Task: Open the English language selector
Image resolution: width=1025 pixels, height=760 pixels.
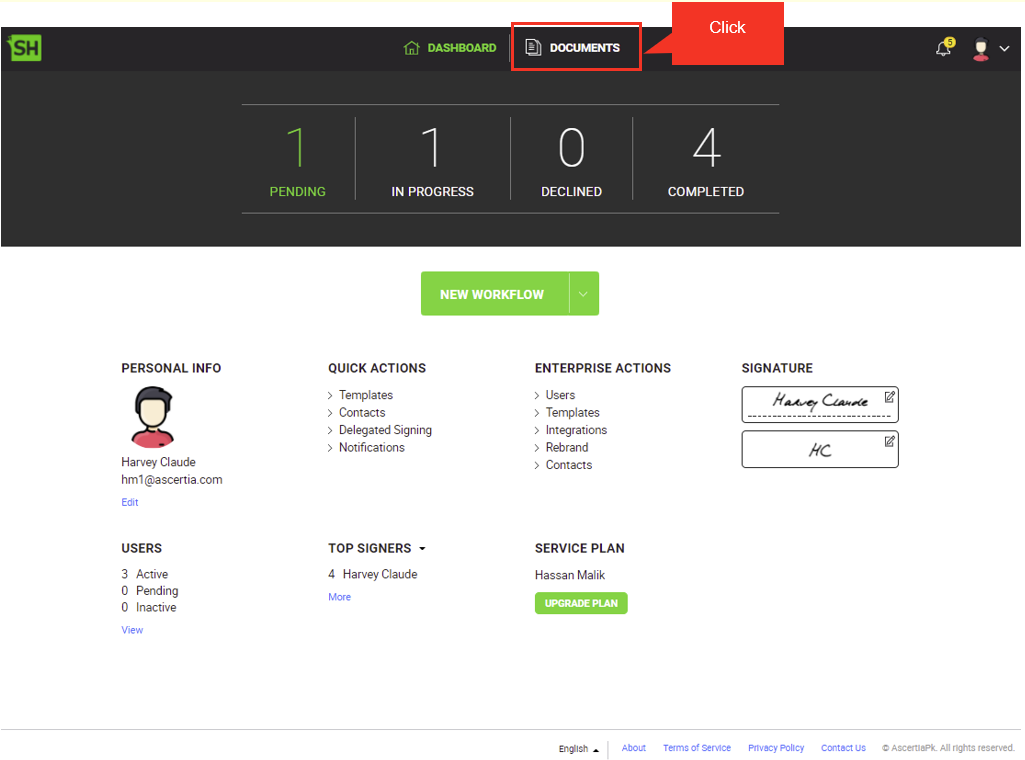Action: click(x=579, y=748)
